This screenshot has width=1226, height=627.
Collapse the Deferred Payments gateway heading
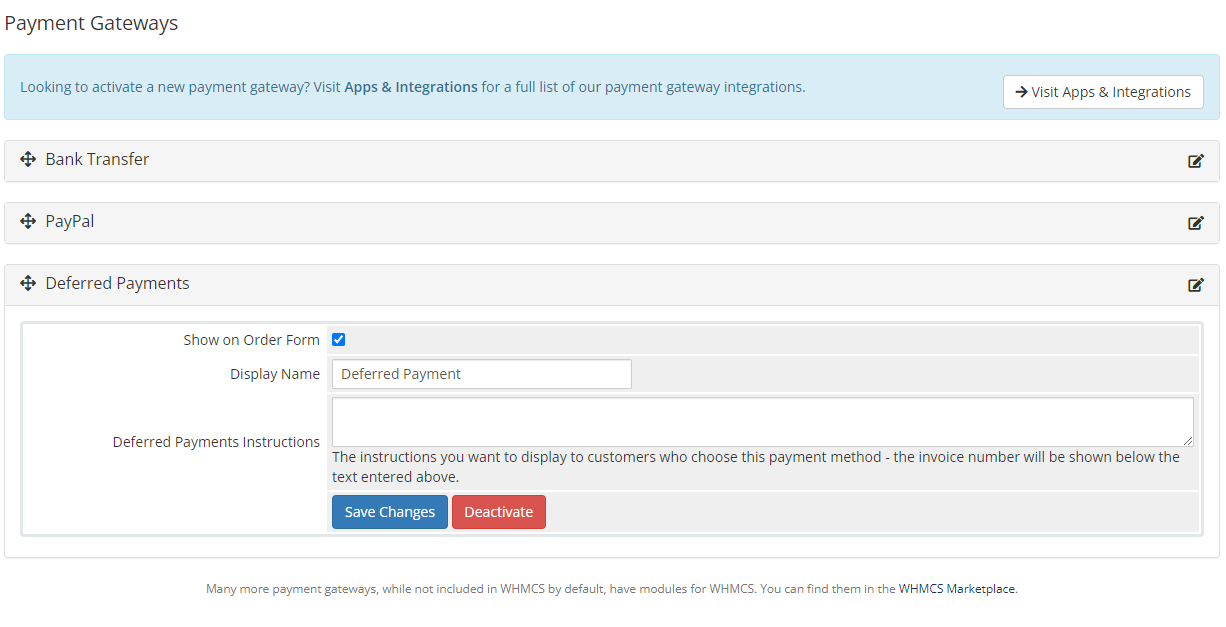point(117,284)
